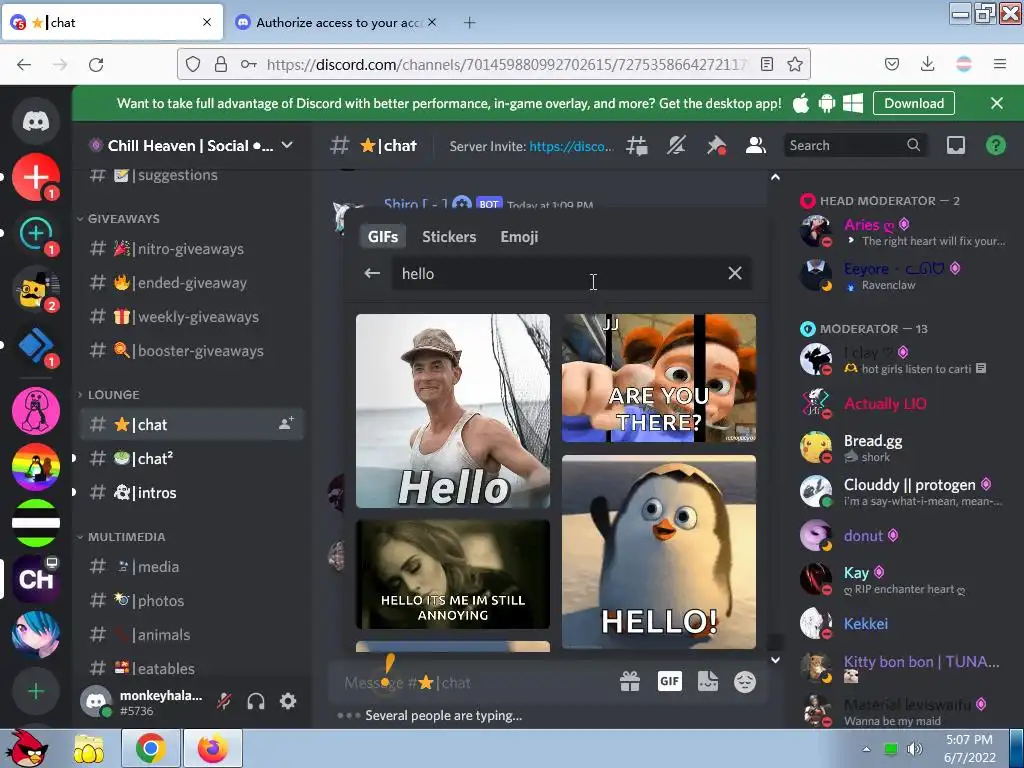1024x768 pixels.
Task: Toggle headphones deafen in user panel
Action: coord(256,701)
